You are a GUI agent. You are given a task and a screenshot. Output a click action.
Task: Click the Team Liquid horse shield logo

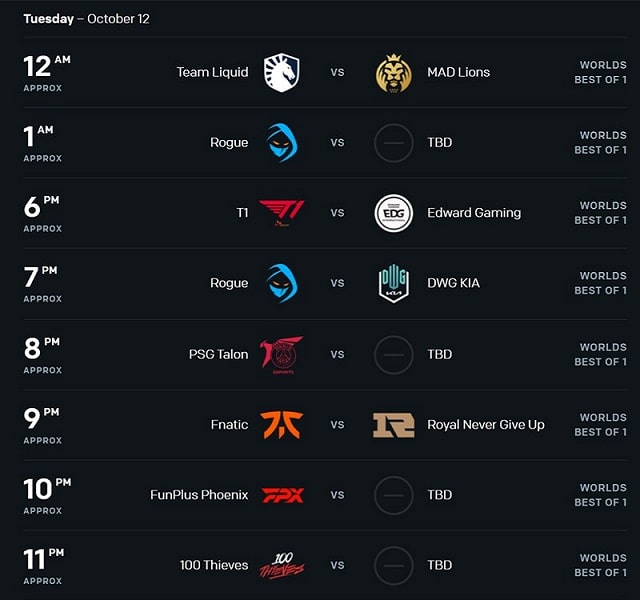(x=282, y=72)
